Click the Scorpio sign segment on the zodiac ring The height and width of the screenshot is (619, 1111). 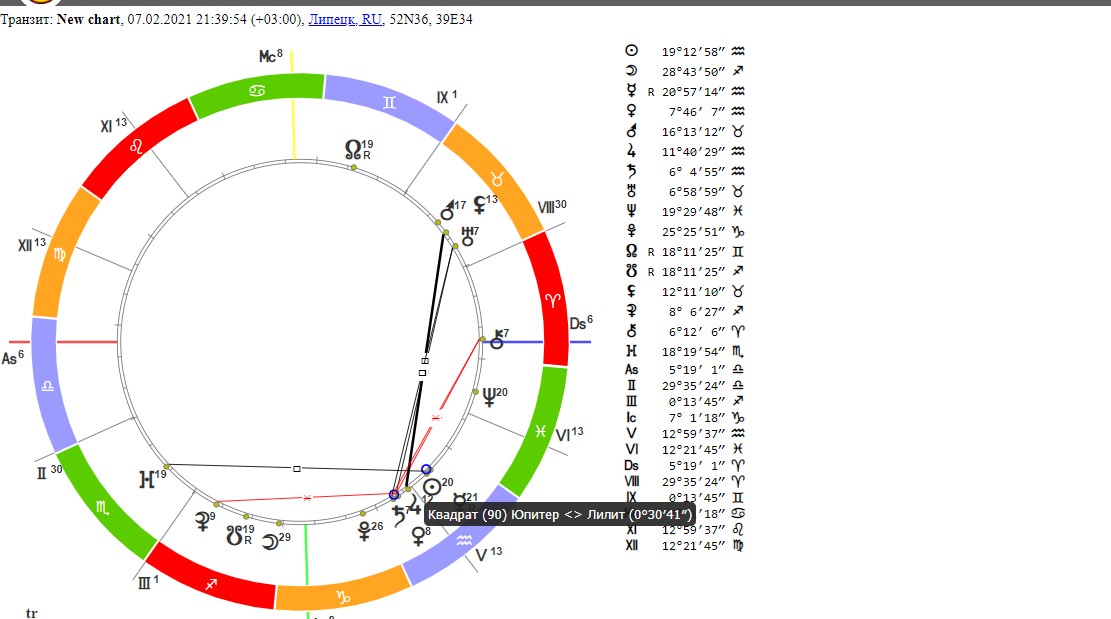click(103, 507)
